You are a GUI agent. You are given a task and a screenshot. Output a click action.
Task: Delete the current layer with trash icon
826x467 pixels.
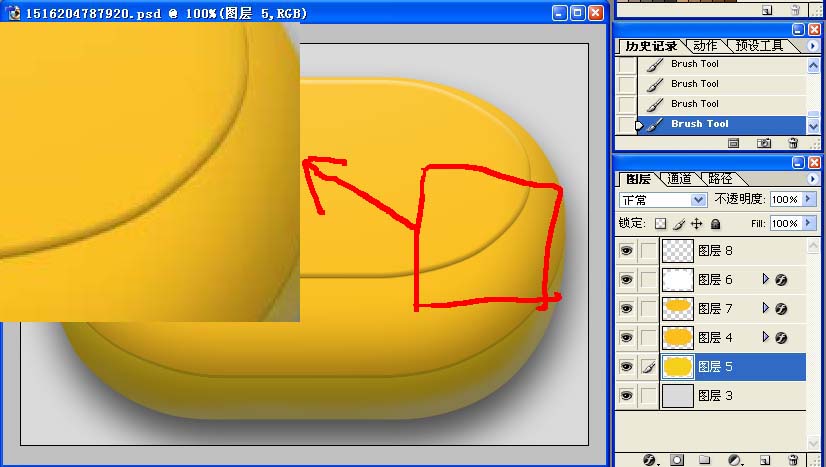tap(793, 460)
